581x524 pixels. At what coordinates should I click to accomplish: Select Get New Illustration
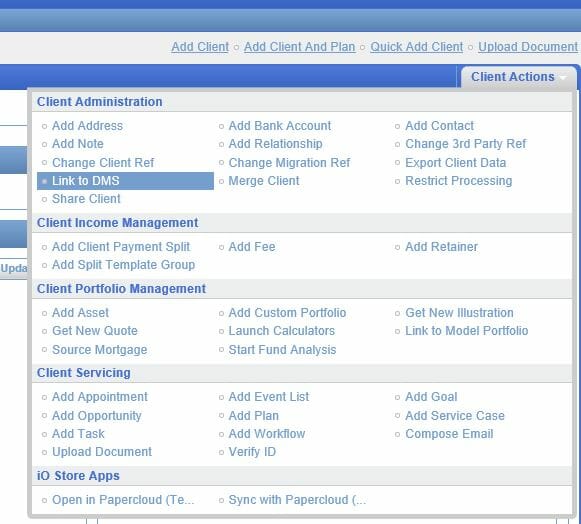coord(459,313)
